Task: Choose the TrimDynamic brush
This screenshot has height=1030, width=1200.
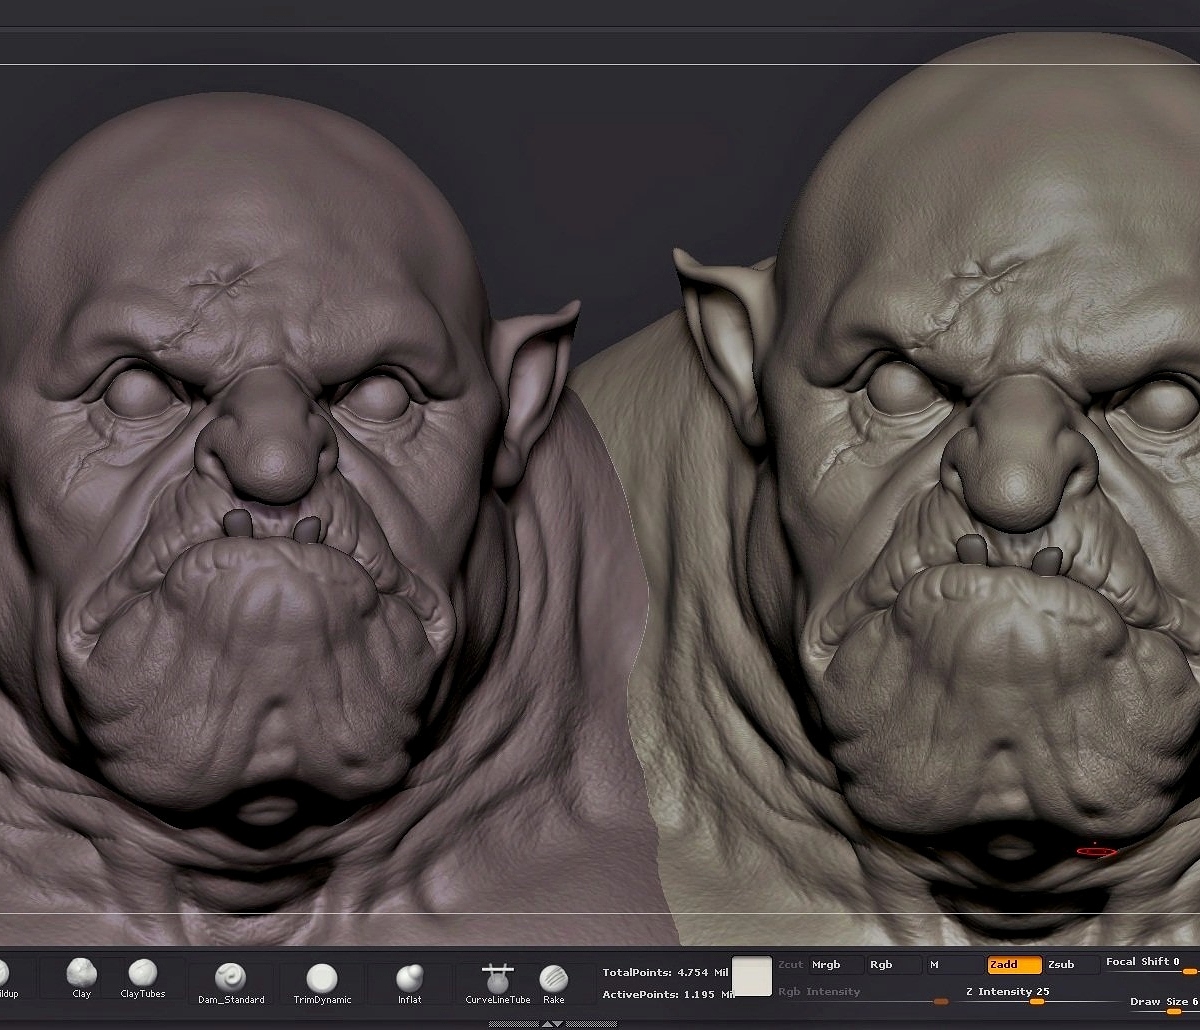Action: point(322,983)
